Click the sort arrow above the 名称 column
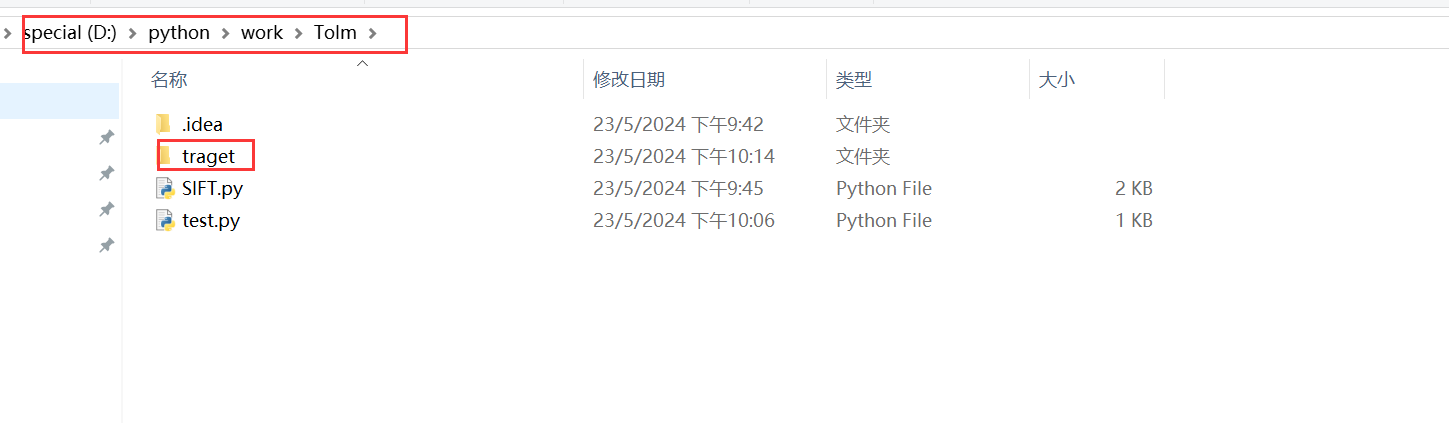Viewport: 1449px width, 423px height. click(363, 64)
